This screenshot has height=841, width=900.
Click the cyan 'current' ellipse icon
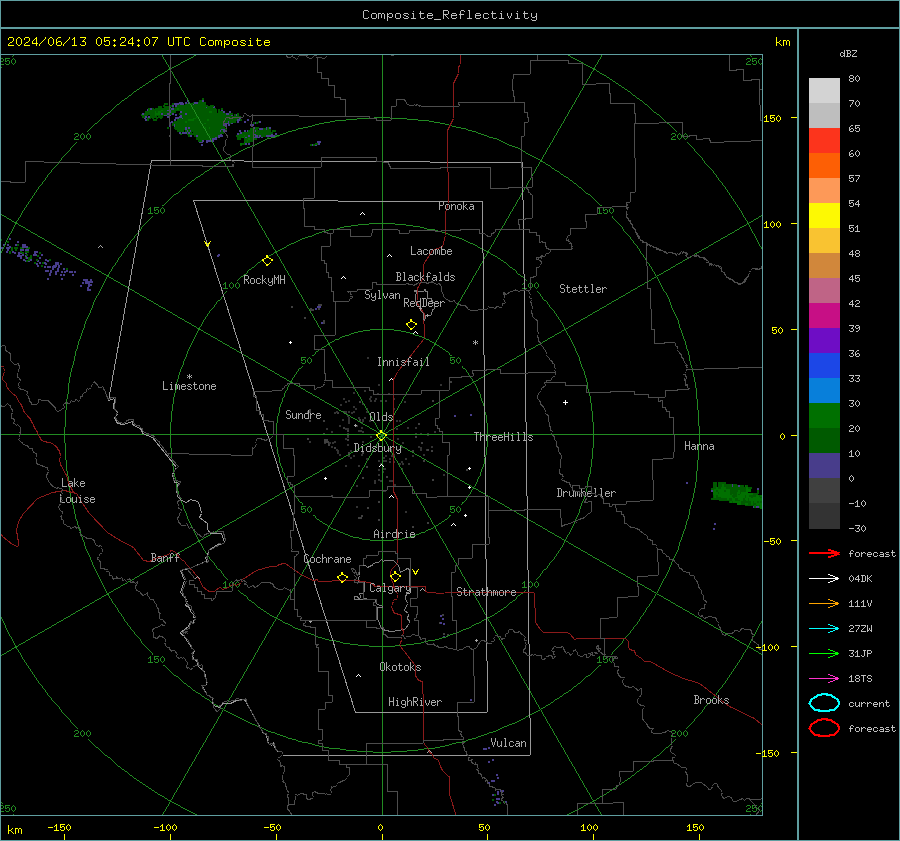[824, 703]
